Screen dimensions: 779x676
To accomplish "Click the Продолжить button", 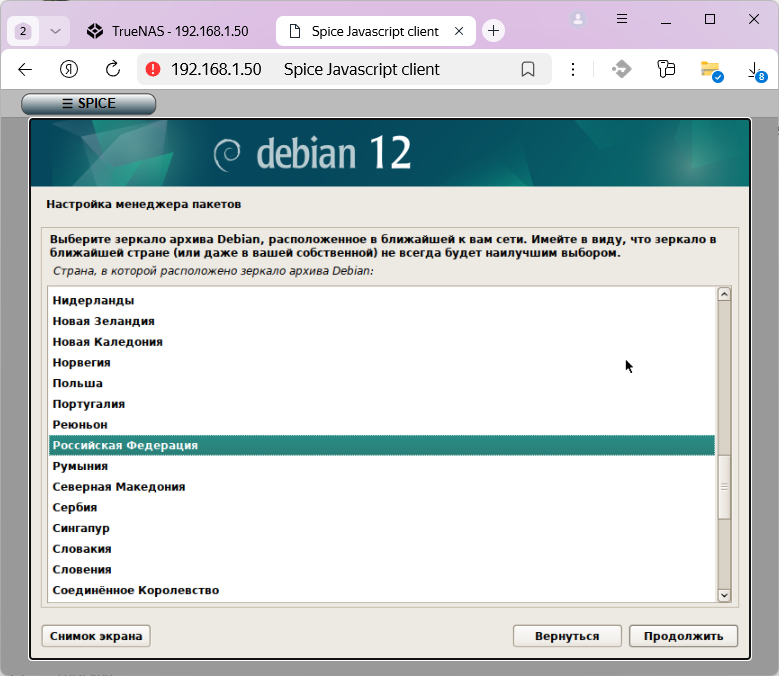I will (x=683, y=636).
